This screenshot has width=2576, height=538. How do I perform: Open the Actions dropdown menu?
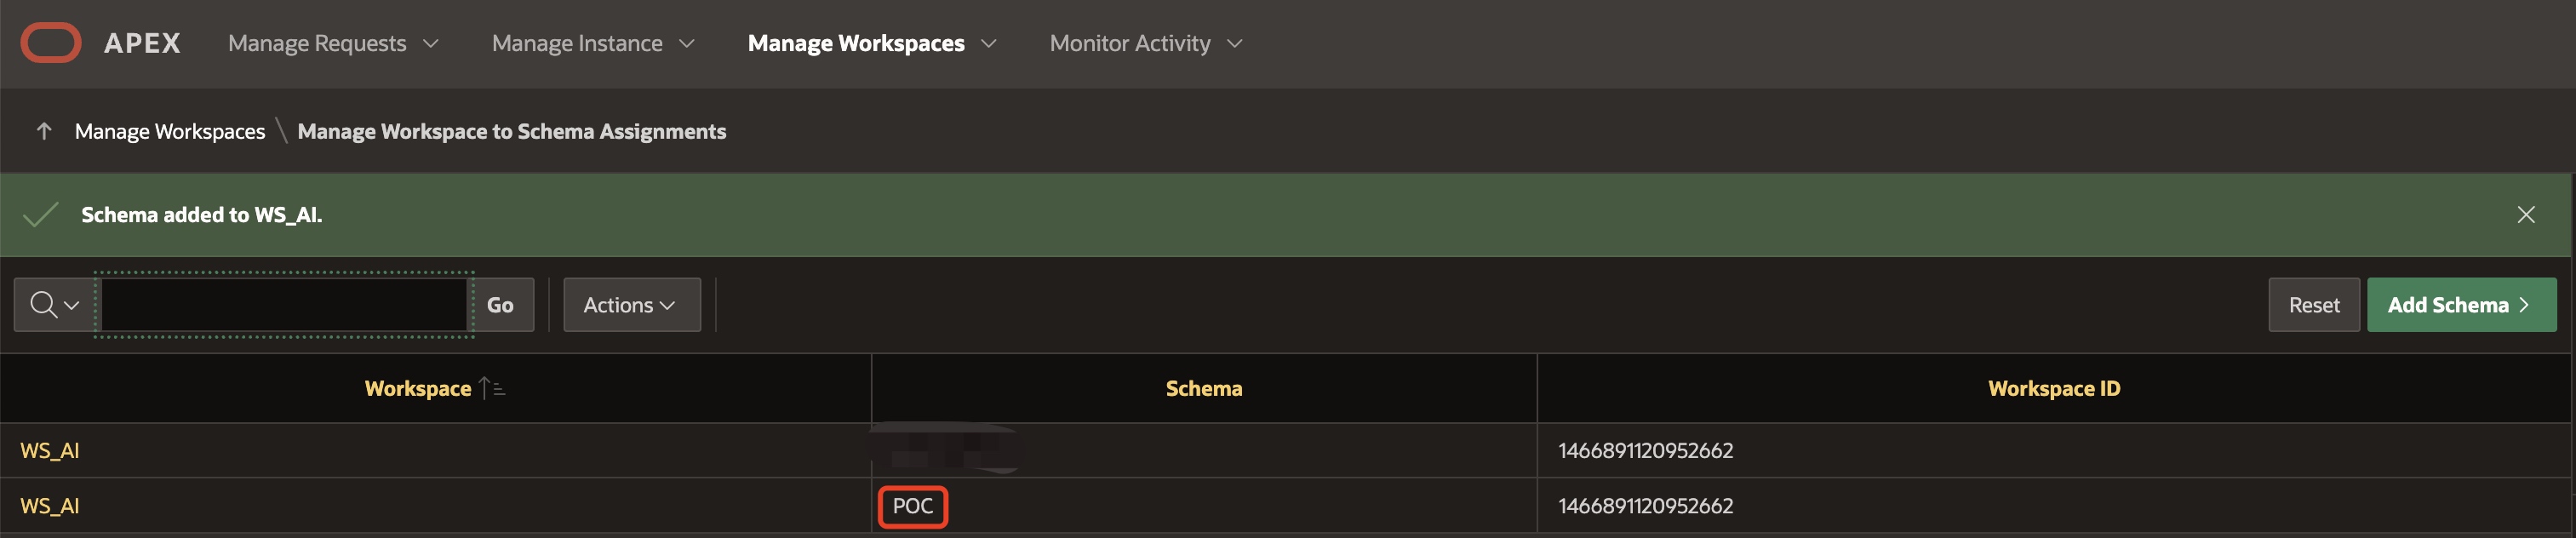631,305
